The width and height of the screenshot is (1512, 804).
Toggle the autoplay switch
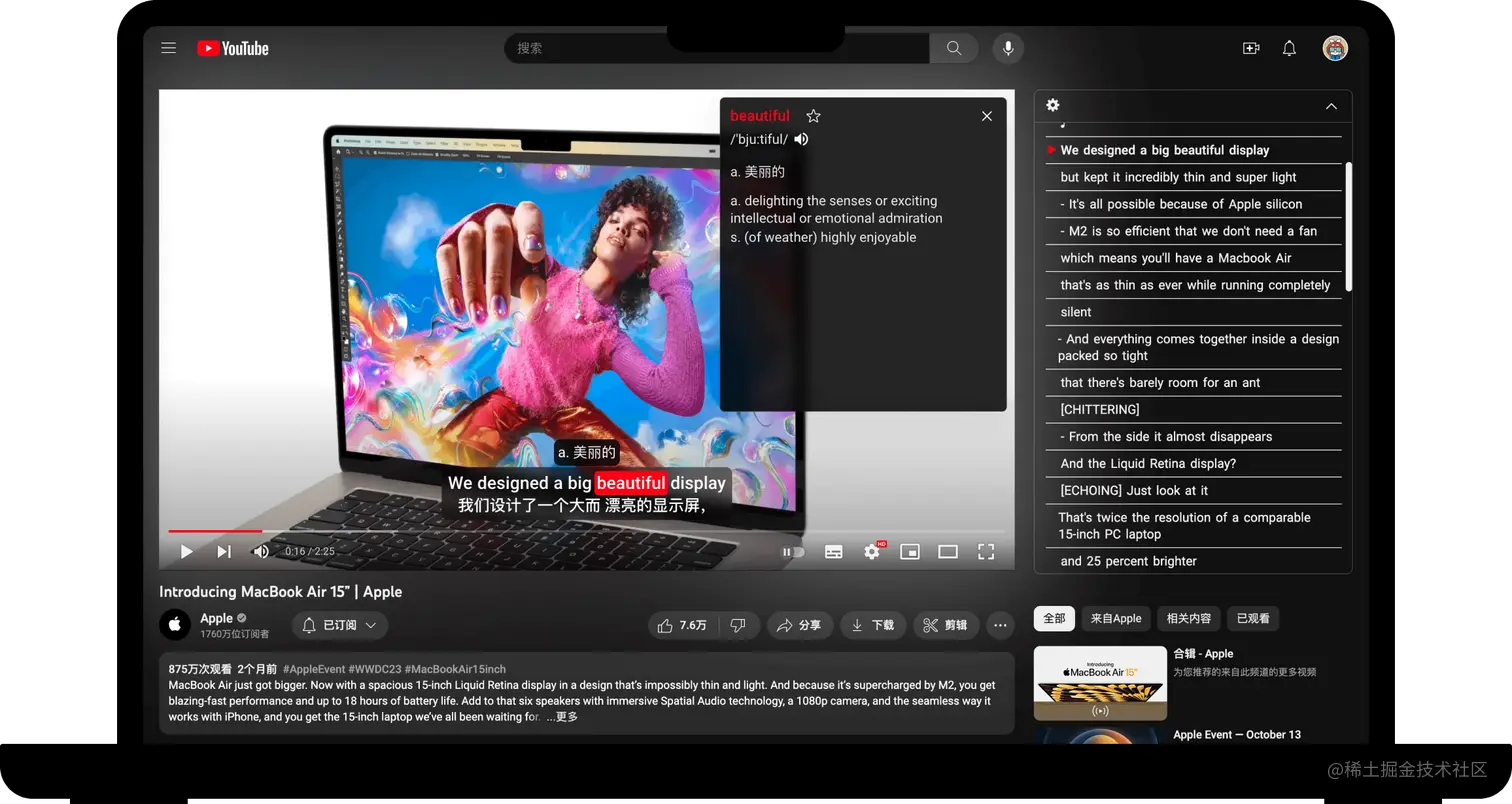tap(793, 551)
